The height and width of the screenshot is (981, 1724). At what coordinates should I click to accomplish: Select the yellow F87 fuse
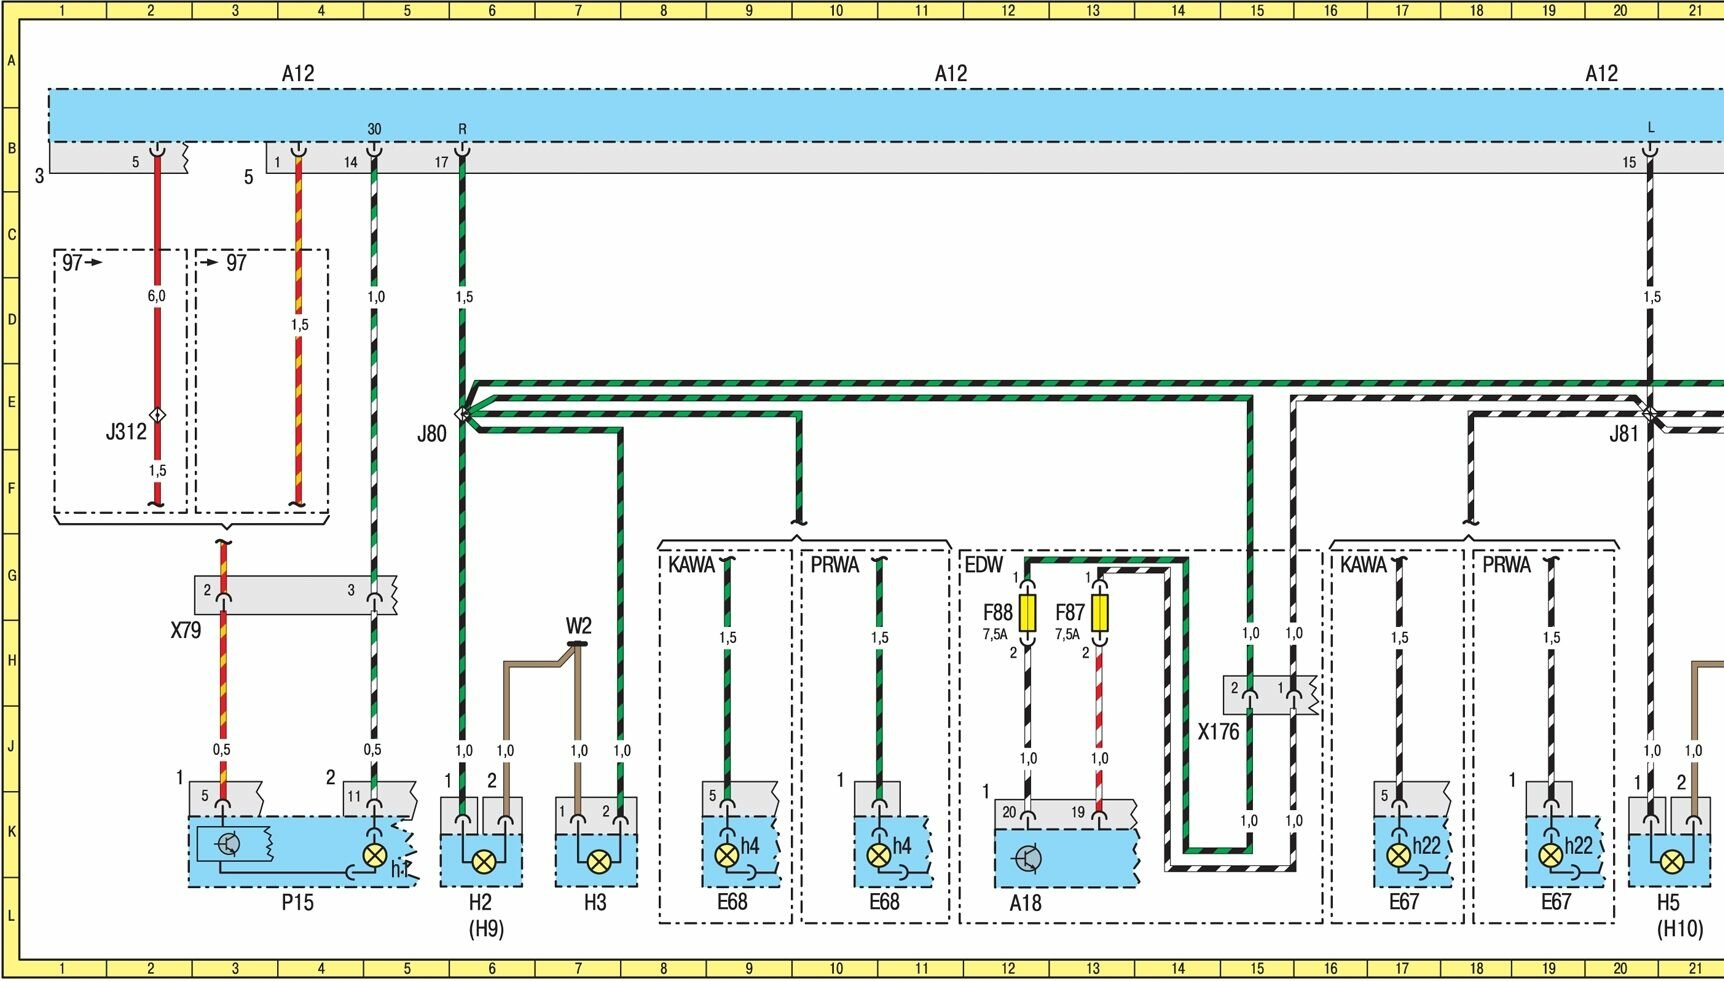pos(1099,612)
